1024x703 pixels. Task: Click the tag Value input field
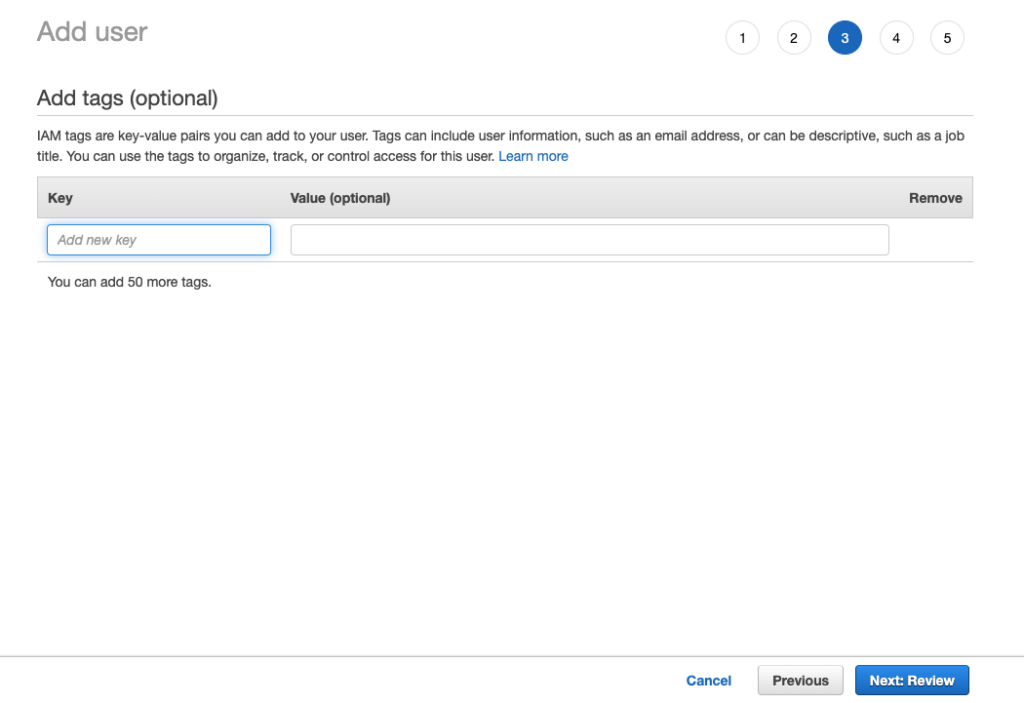click(x=590, y=240)
